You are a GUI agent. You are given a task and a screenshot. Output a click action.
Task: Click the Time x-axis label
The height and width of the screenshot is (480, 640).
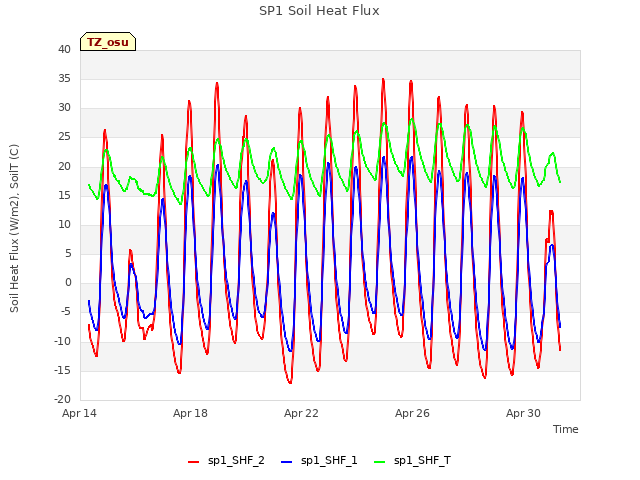[x=566, y=429]
